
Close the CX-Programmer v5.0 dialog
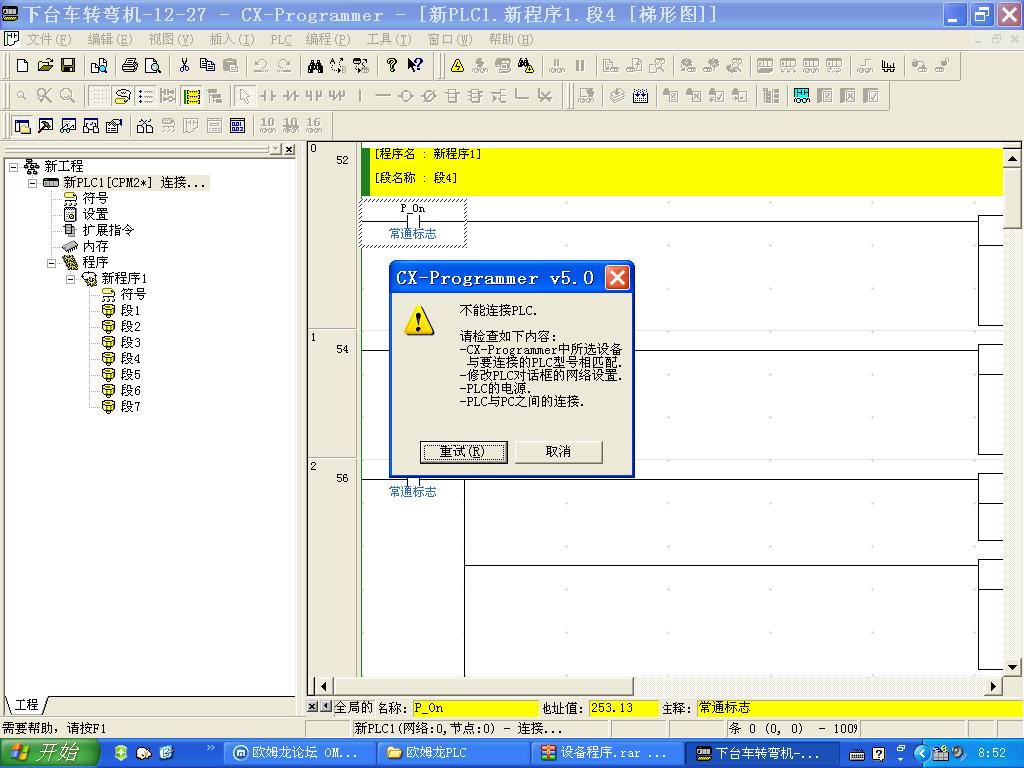pyautogui.click(x=617, y=278)
